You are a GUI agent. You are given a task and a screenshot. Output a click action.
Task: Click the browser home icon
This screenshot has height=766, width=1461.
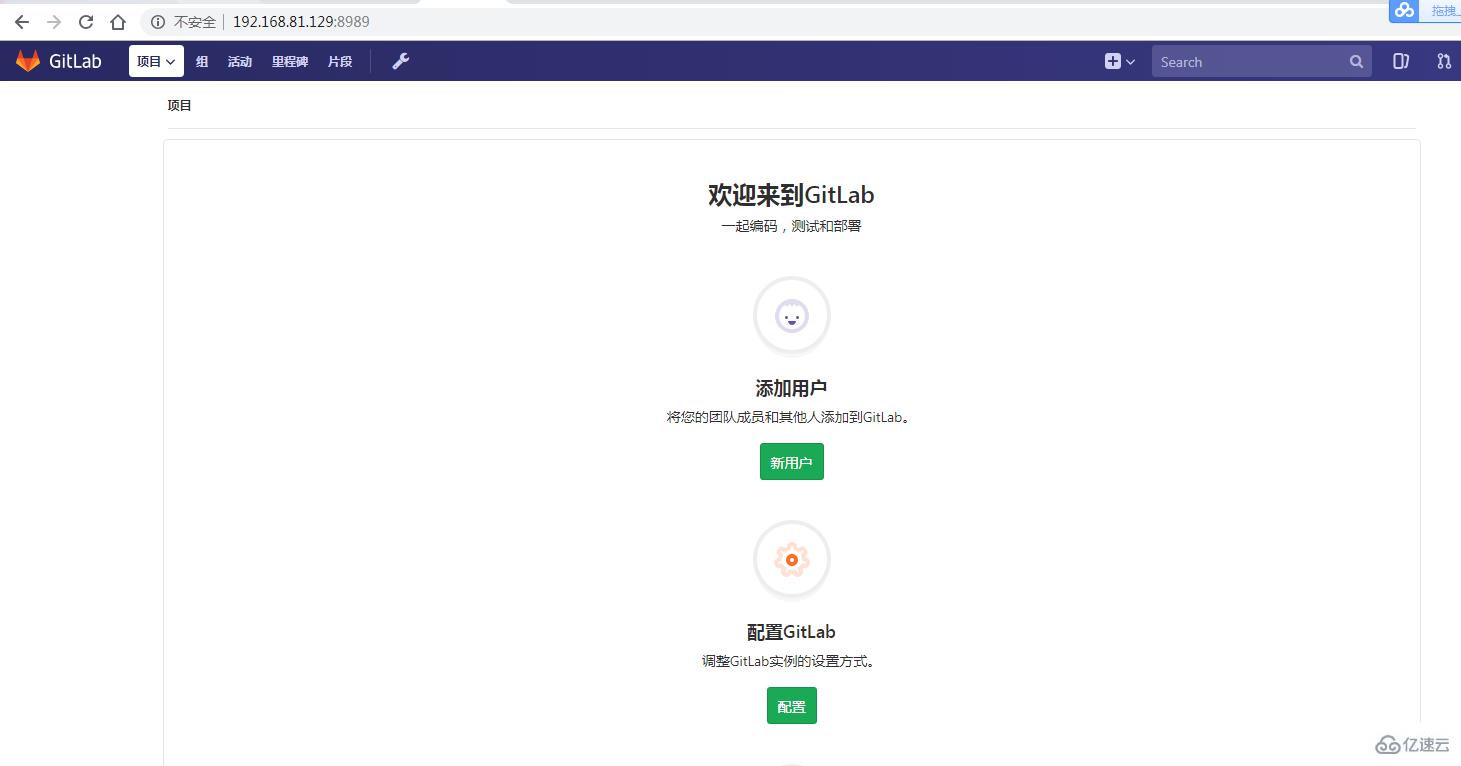point(118,21)
